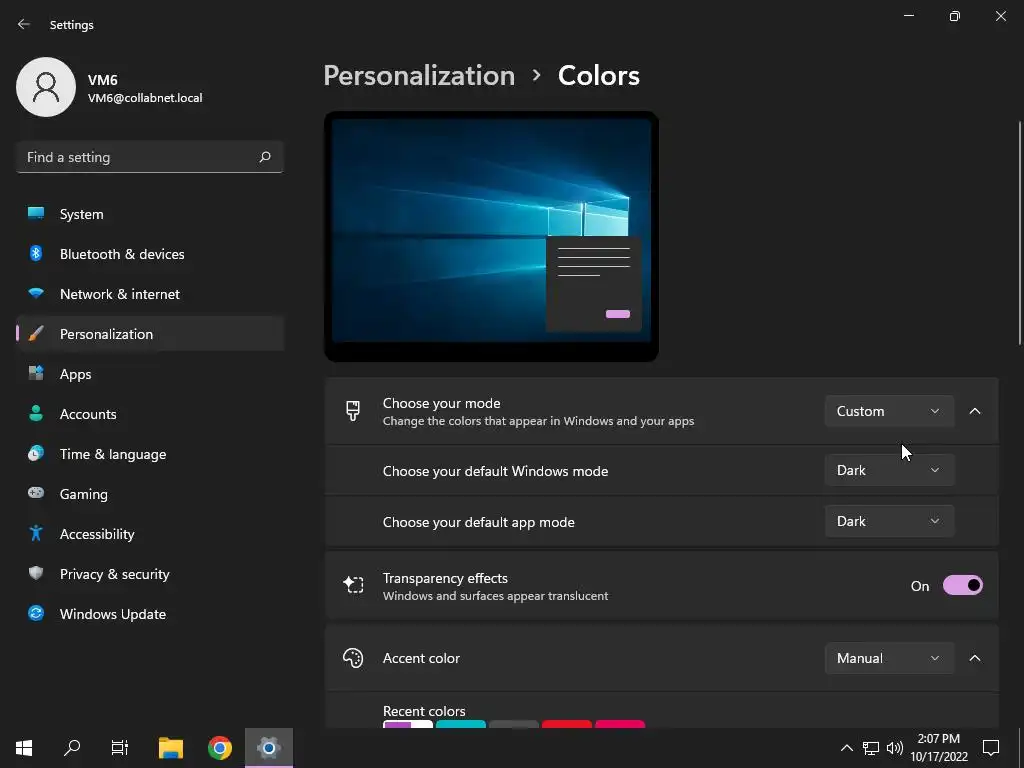Launch Google Chrome from the taskbar
The image size is (1024, 768).
tap(220, 748)
